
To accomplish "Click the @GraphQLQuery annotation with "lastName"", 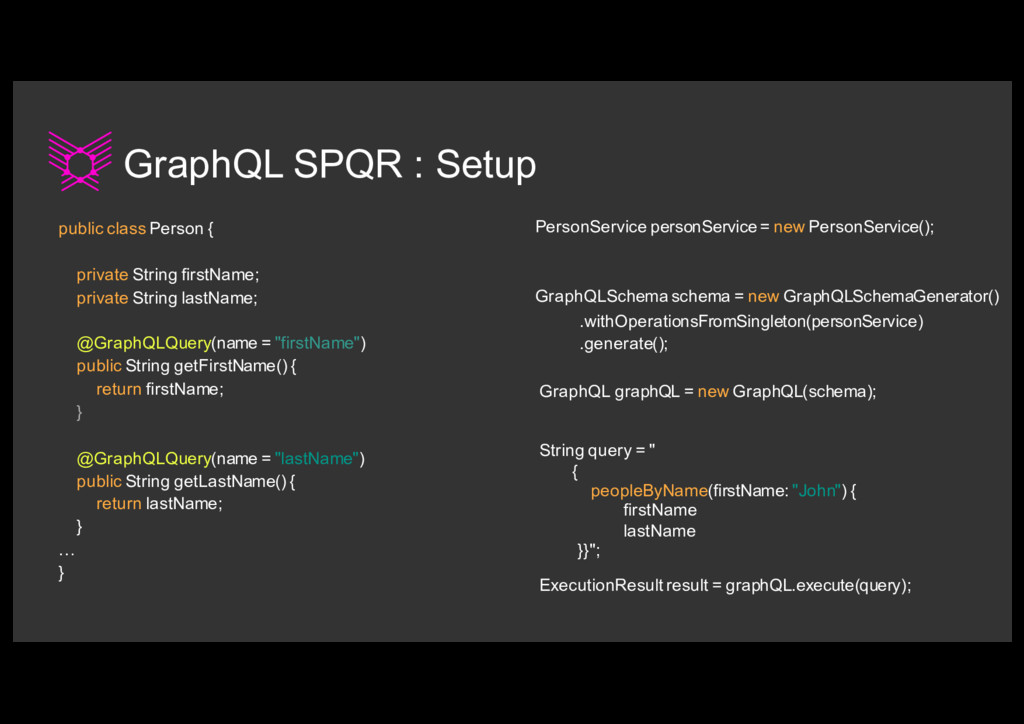I will pyautogui.click(x=221, y=459).
